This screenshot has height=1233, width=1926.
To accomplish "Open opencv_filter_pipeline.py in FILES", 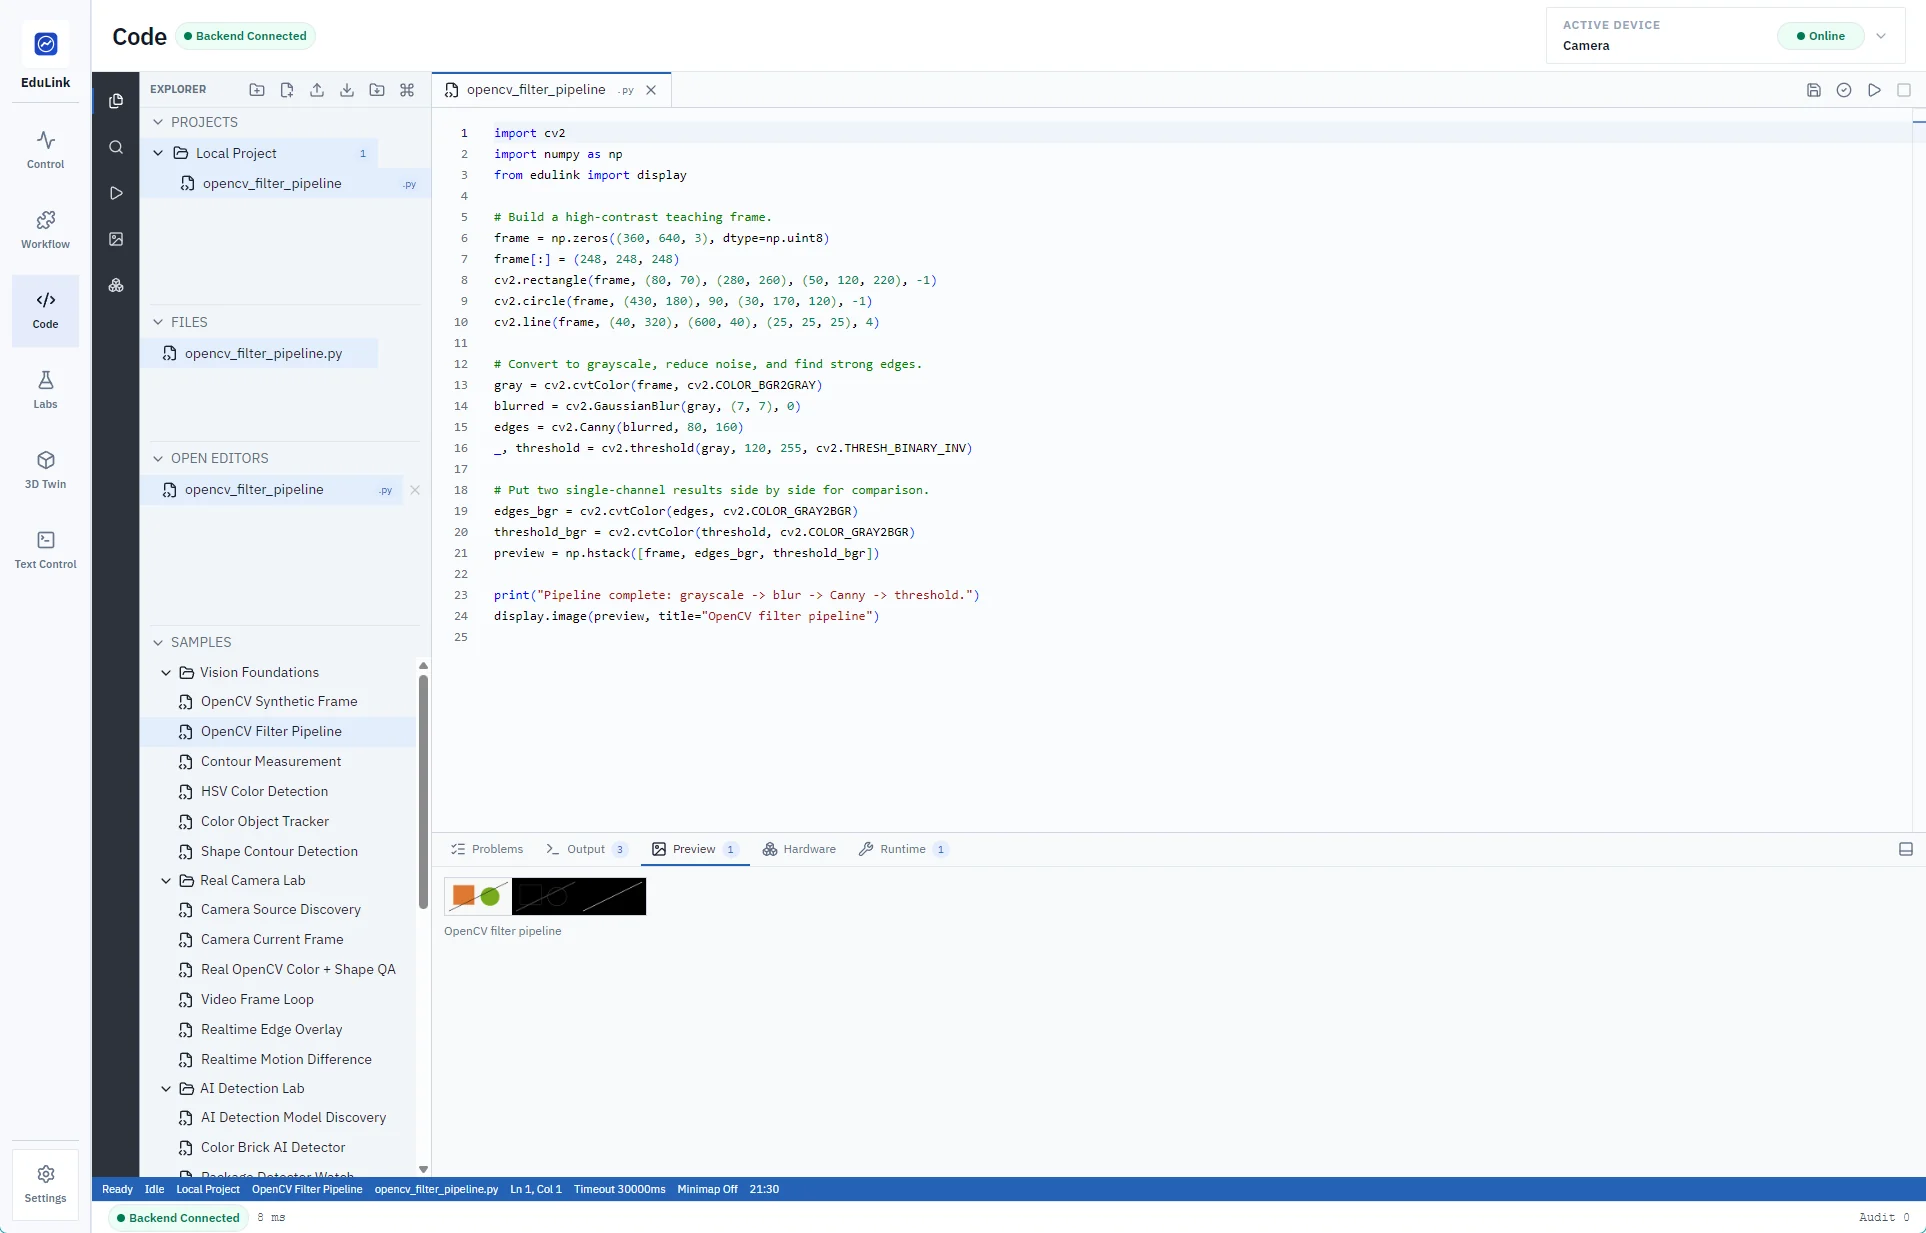I will (x=260, y=353).
